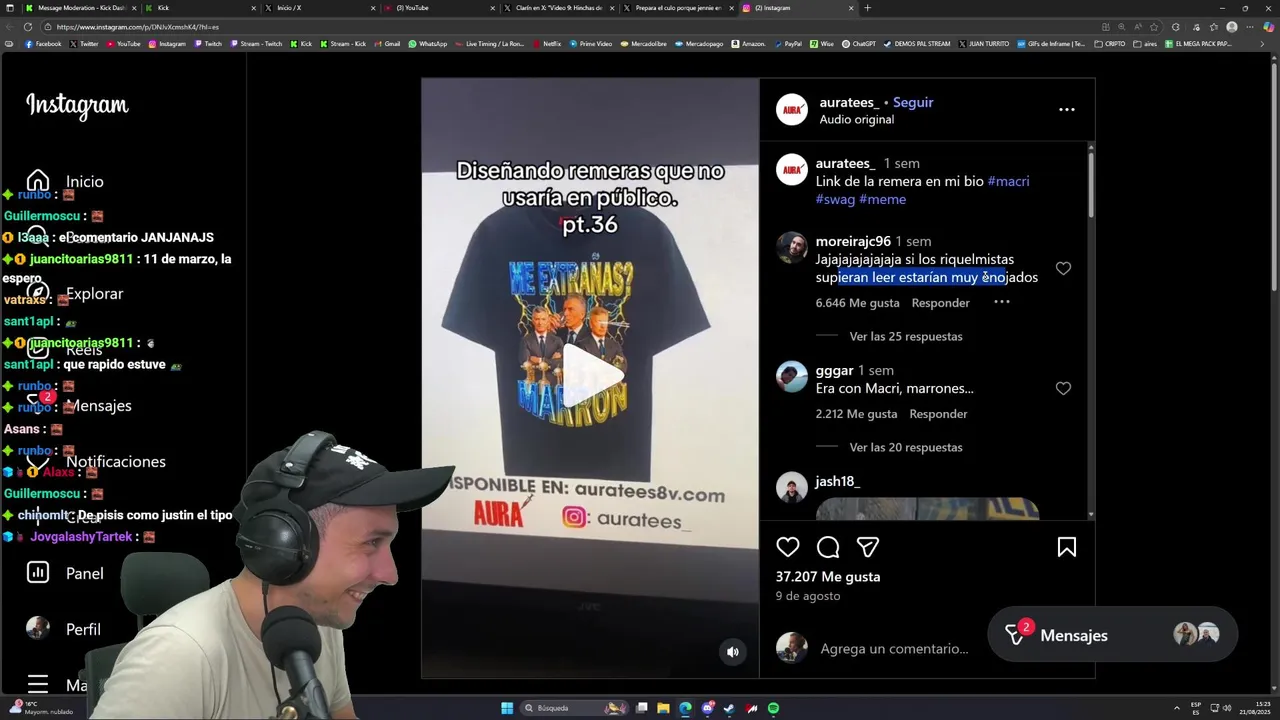Viewport: 1280px width, 720px height.
Task: Open the hamburger Más menu in sidebar
Action: 38,684
